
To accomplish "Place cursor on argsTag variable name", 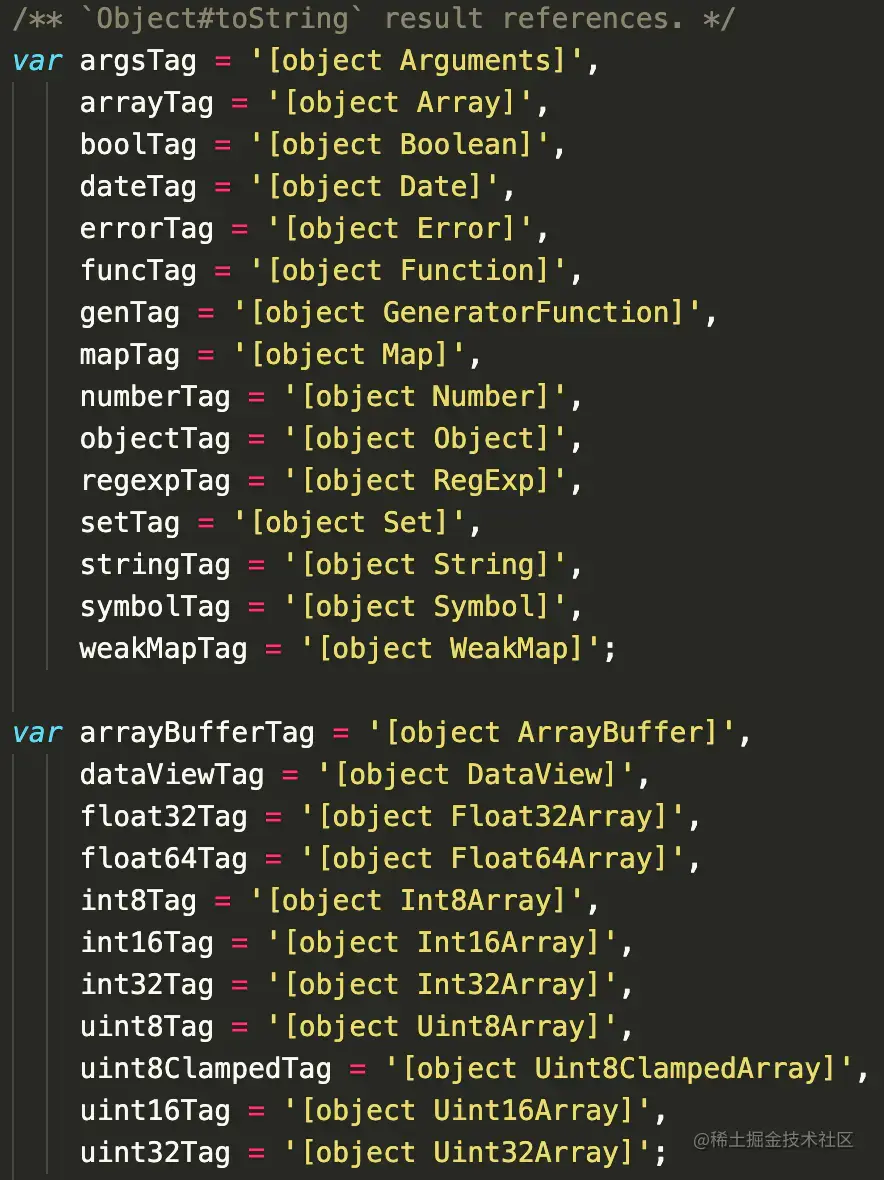I will coord(138,62).
